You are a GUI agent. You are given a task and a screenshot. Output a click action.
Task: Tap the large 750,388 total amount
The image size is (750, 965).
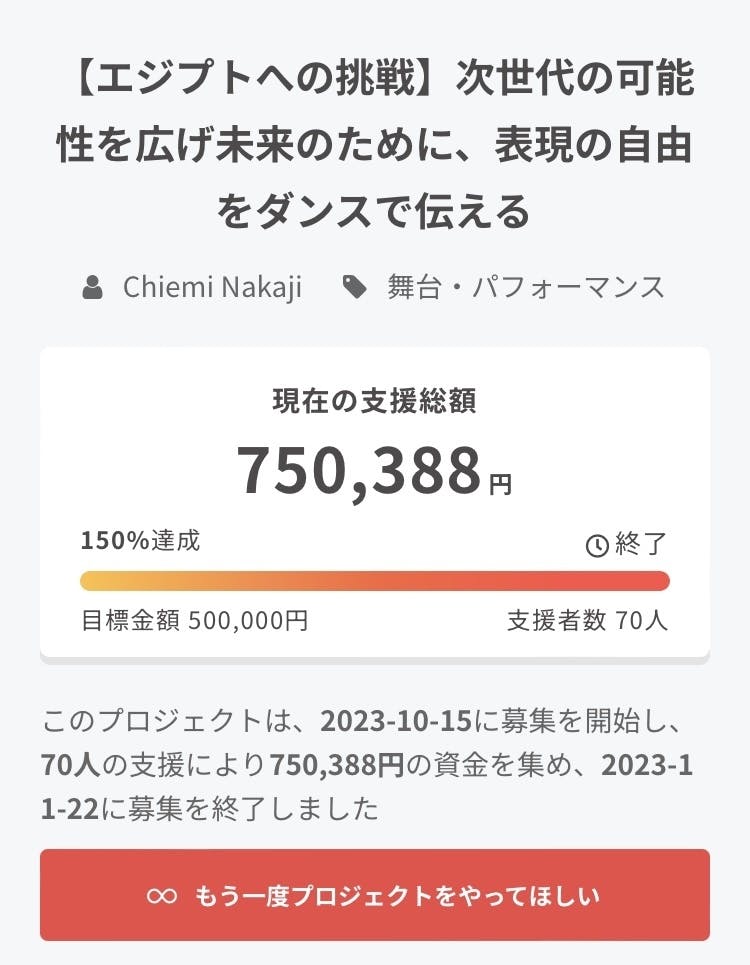tap(360, 470)
